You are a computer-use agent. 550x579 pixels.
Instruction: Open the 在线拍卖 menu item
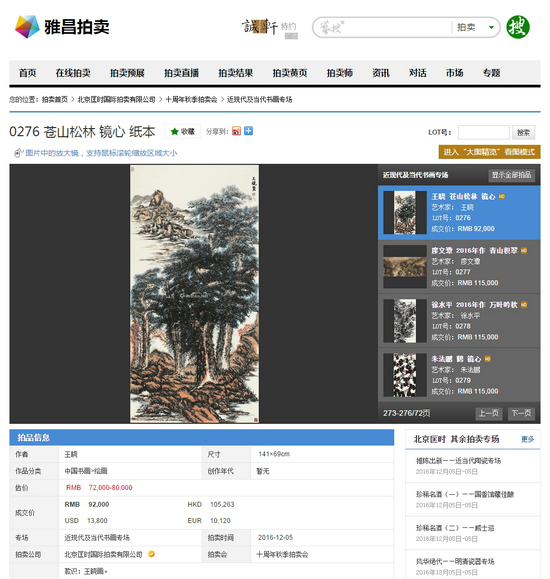click(73, 73)
